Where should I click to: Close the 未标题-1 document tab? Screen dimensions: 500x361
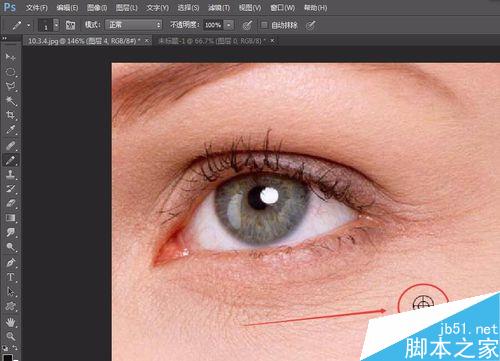pos(272,41)
